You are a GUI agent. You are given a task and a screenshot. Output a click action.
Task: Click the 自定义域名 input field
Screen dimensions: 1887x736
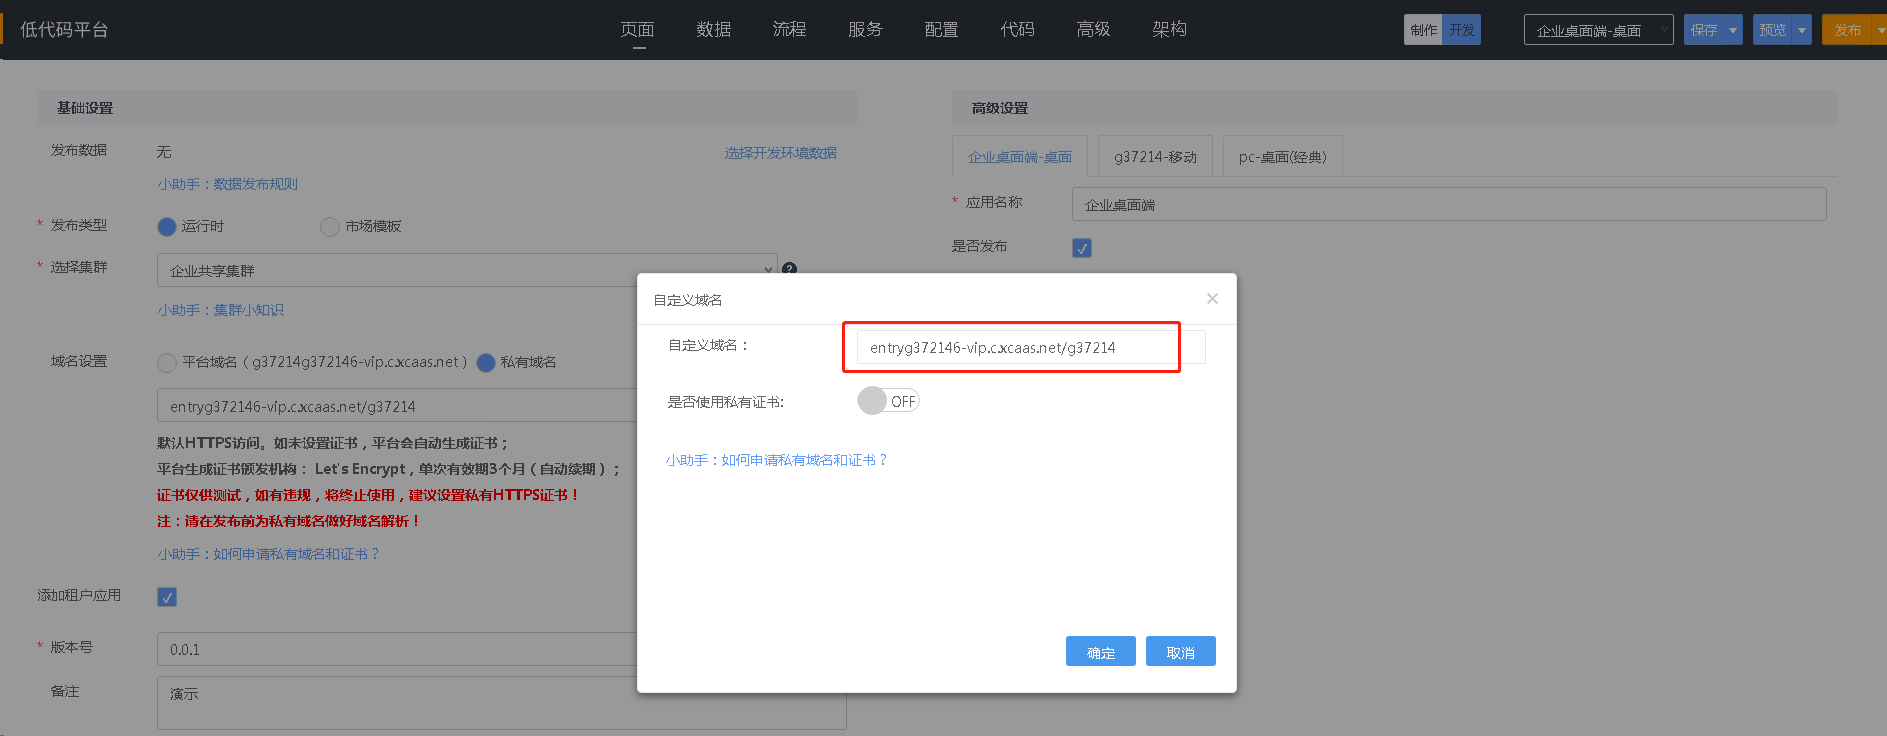click(1015, 348)
